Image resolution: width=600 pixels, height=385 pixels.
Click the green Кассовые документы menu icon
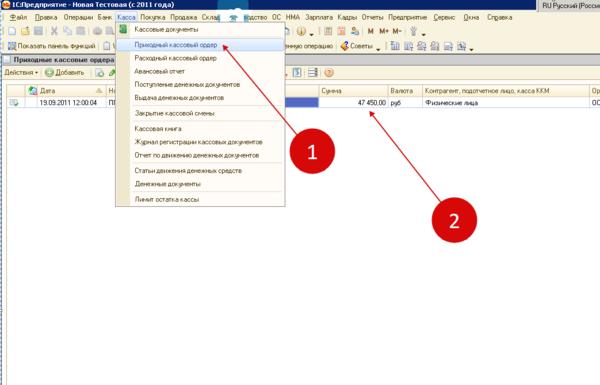point(123,29)
